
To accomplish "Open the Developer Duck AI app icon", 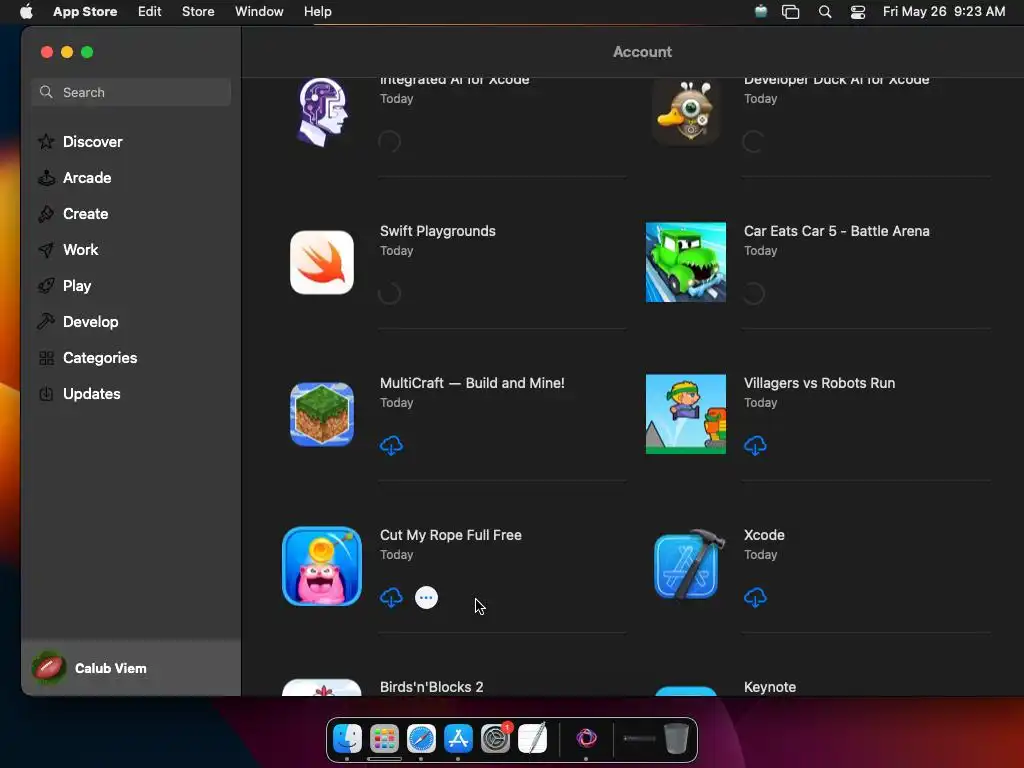I will click(686, 112).
